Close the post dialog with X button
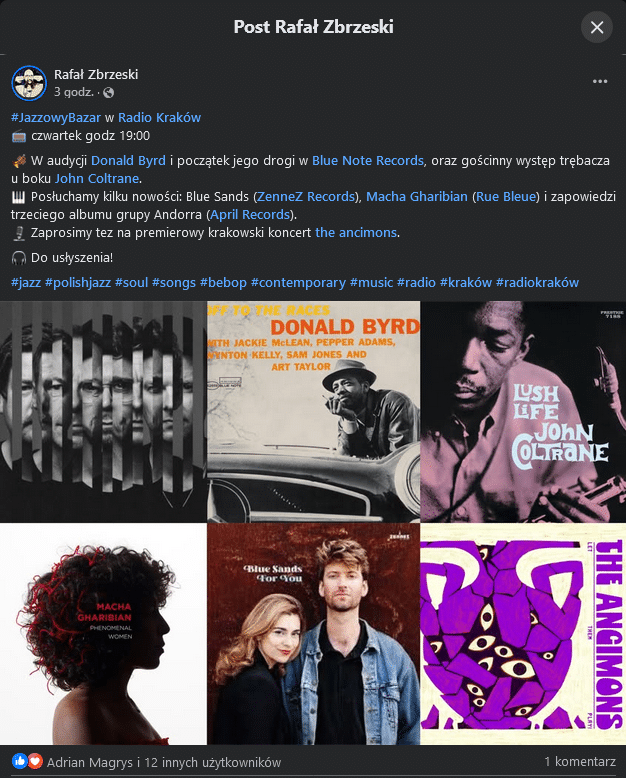This screenshot has height=778, width=626. point(597,27)
